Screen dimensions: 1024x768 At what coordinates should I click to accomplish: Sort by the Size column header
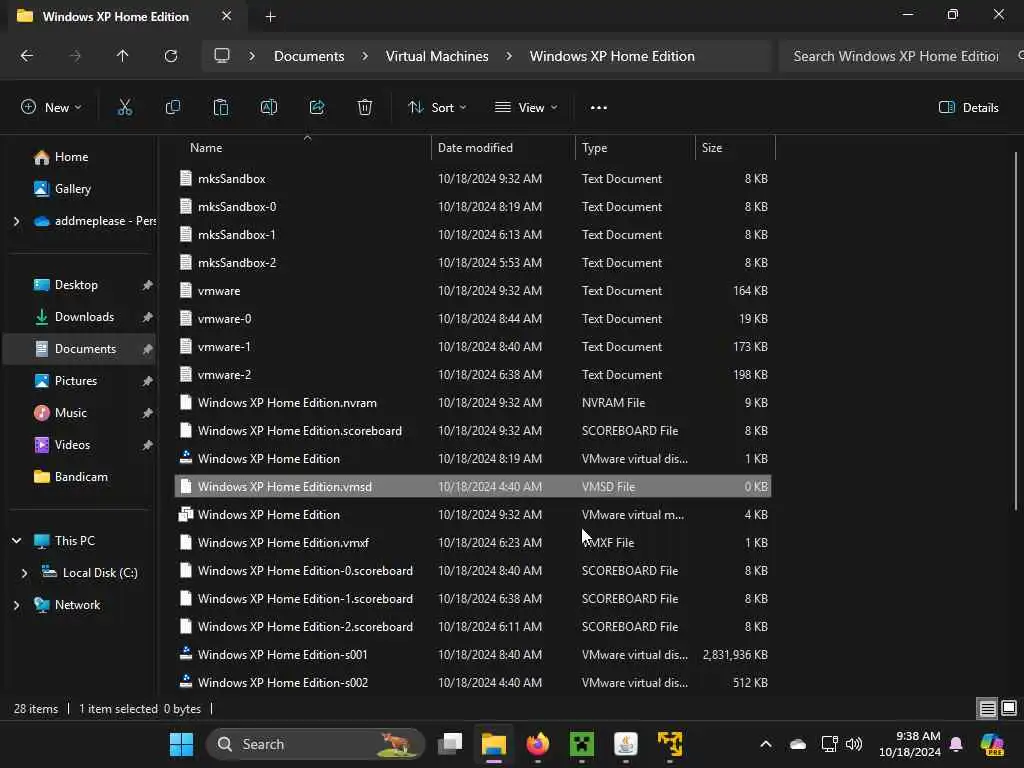pos(735,148)
